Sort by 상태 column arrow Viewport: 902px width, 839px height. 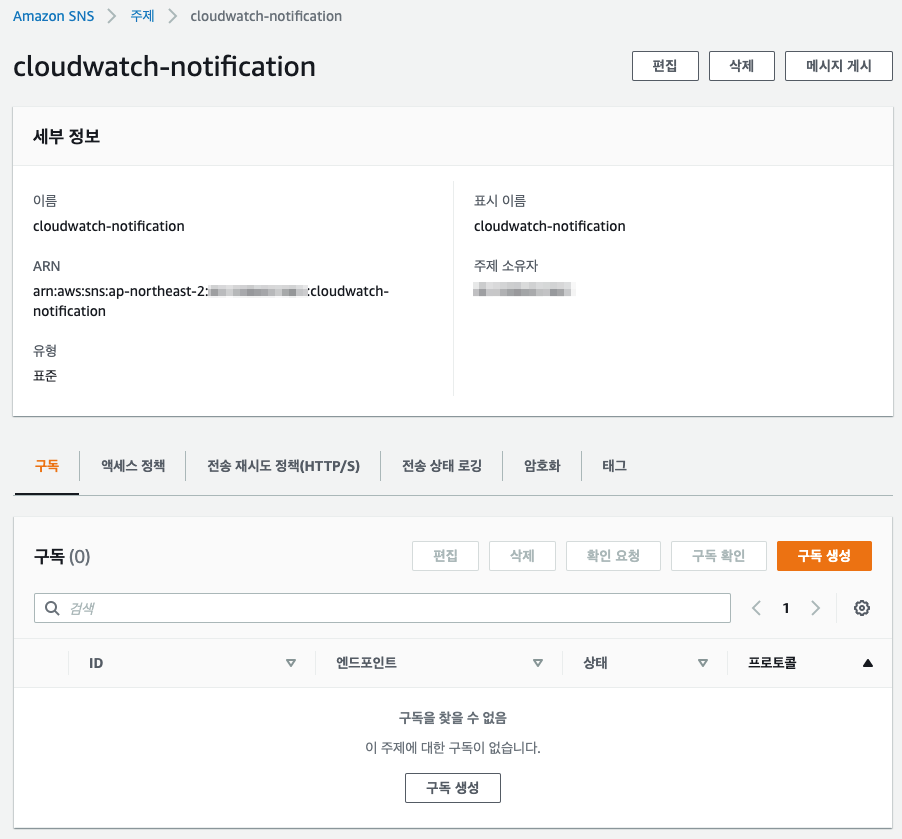pyautogui.click(x=702, y=663)
